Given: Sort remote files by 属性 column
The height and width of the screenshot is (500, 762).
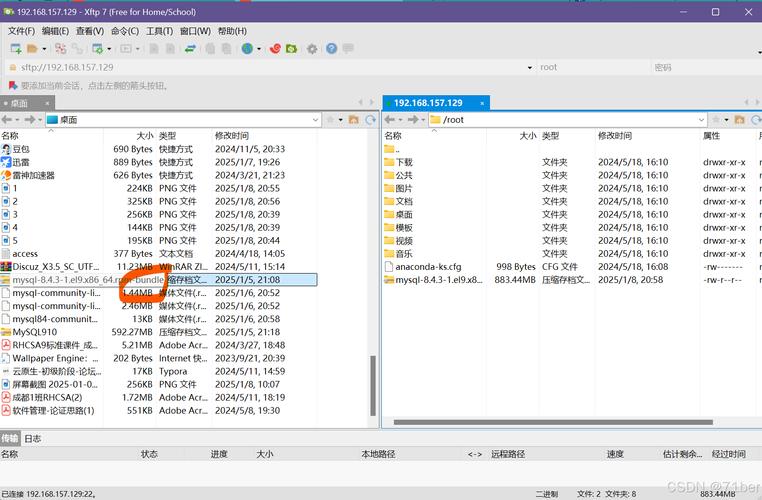Looking at the screenshot, I should click(727, 136).
